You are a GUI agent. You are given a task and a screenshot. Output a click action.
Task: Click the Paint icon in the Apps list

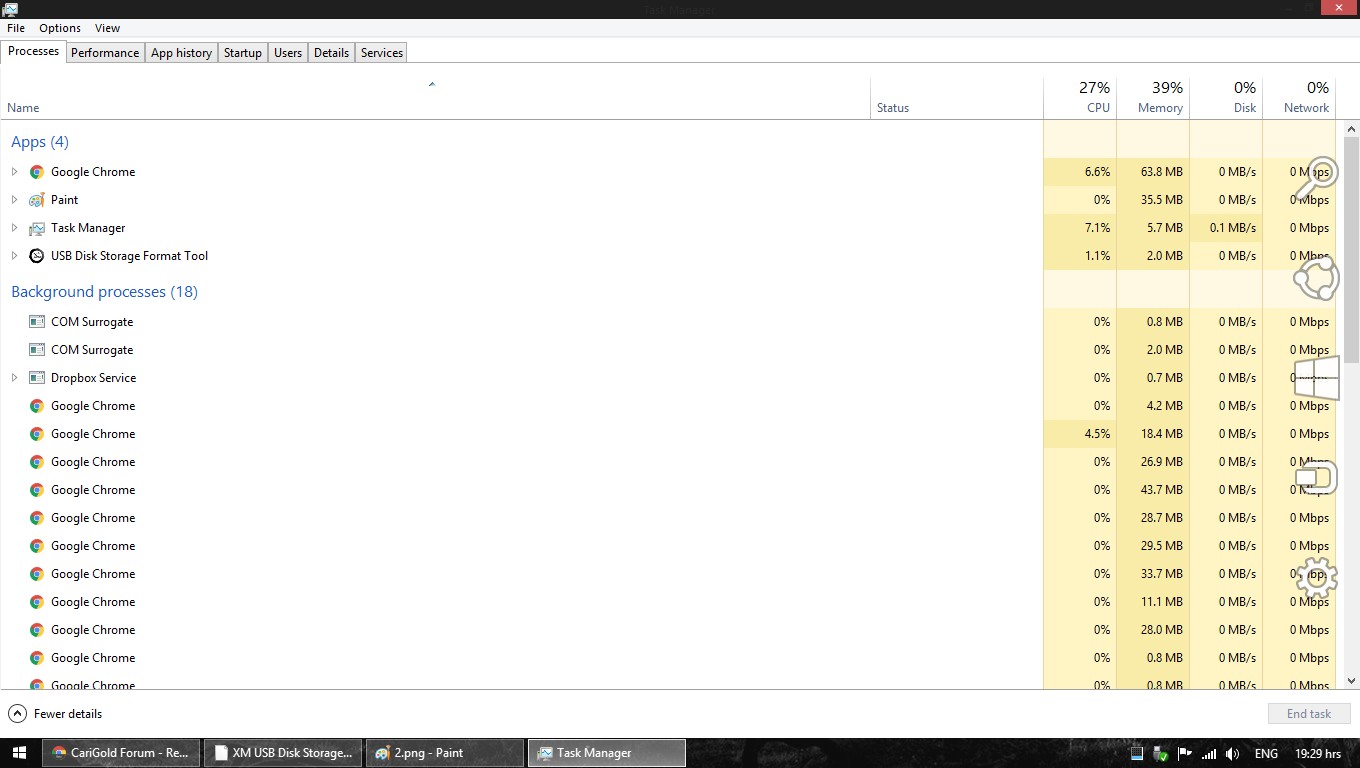tap(37, 200)
